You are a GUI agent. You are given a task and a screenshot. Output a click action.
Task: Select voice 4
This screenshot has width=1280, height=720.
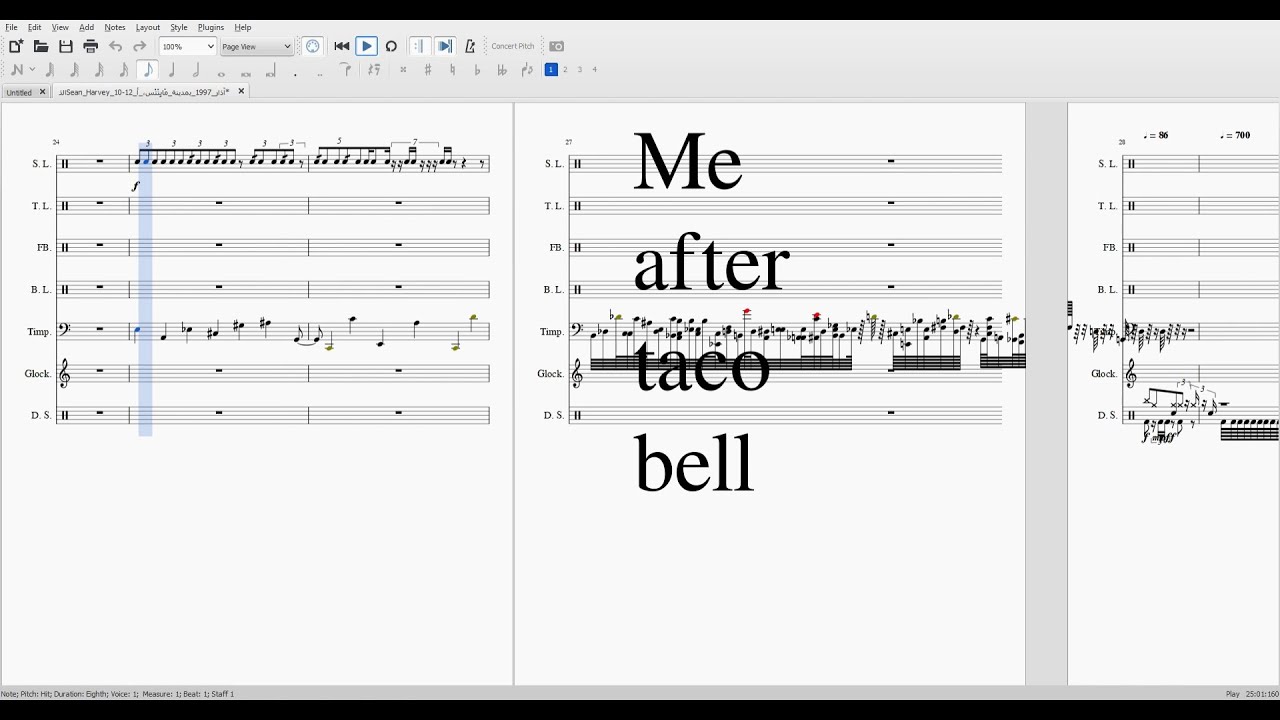tap(594, 70)
